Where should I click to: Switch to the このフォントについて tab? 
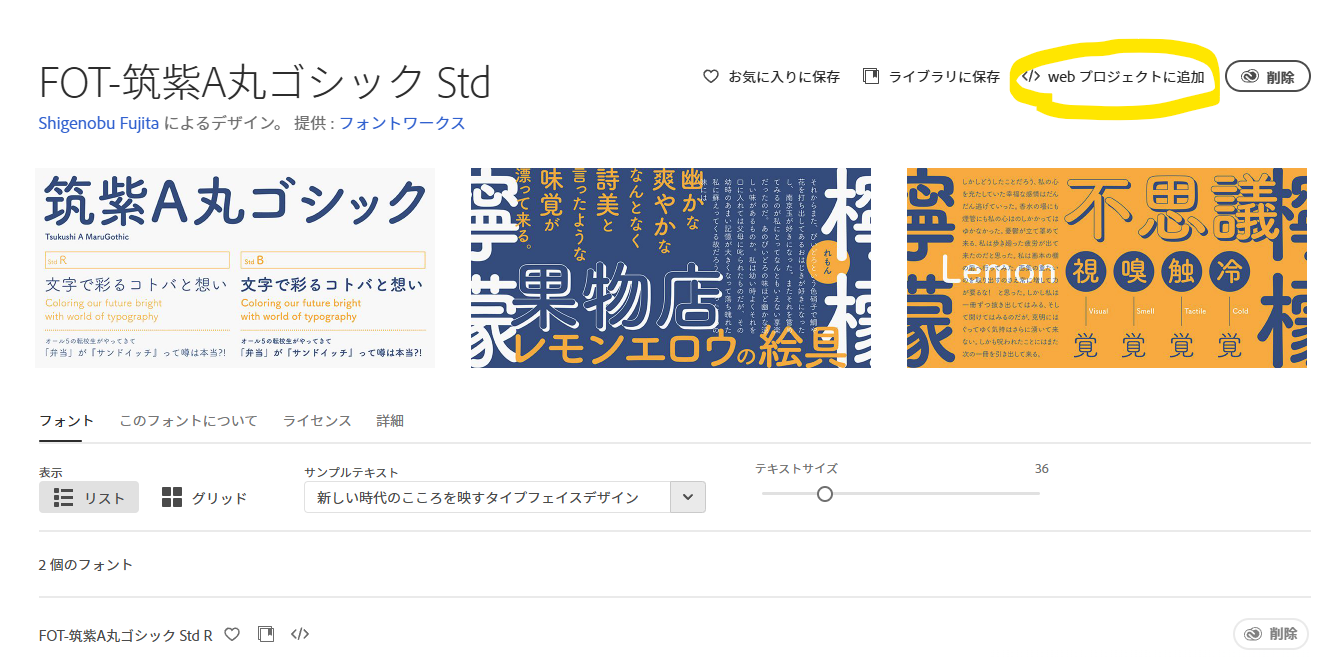tap(188, 421)
